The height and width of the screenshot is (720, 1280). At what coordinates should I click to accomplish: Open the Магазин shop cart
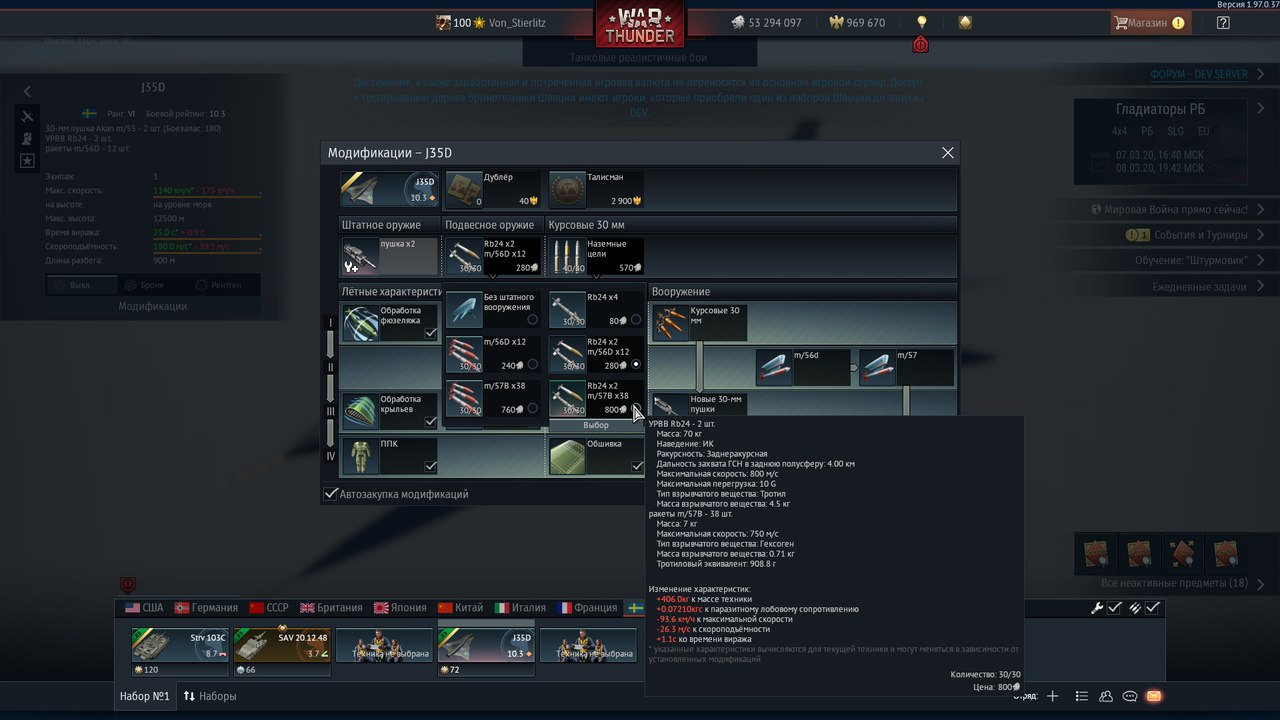pos(1149,22)
